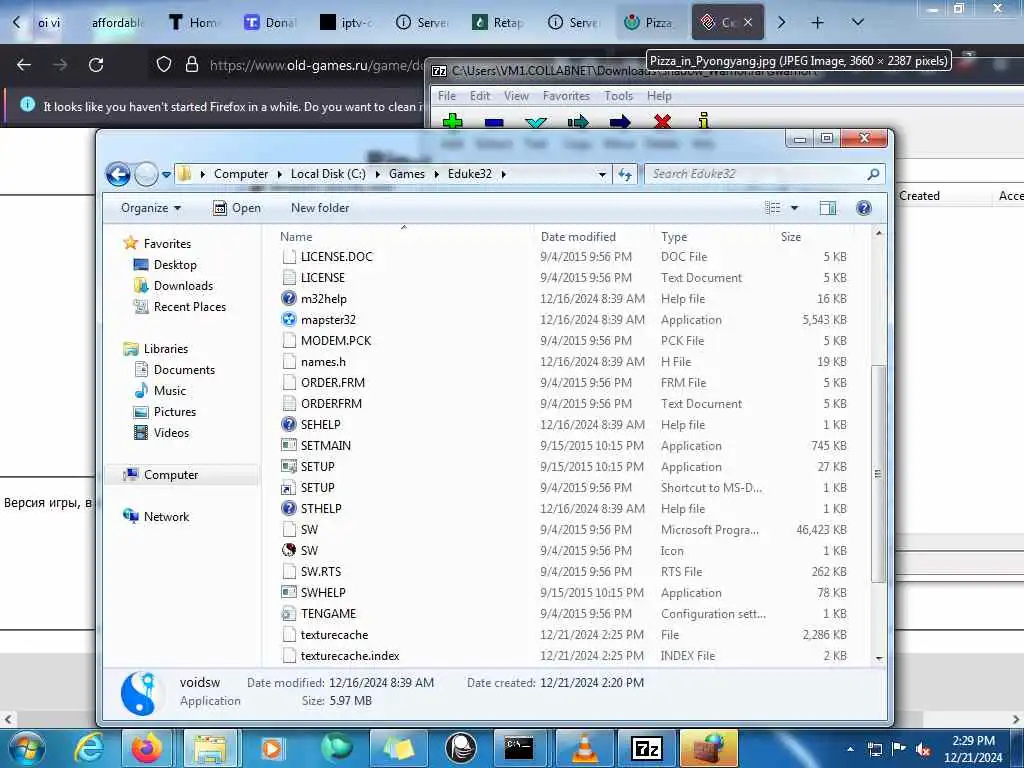Expand the arrow after Eduke32 breadcrumb
This screenshot has height=768, width=1024.
click(x=504, y=174)
